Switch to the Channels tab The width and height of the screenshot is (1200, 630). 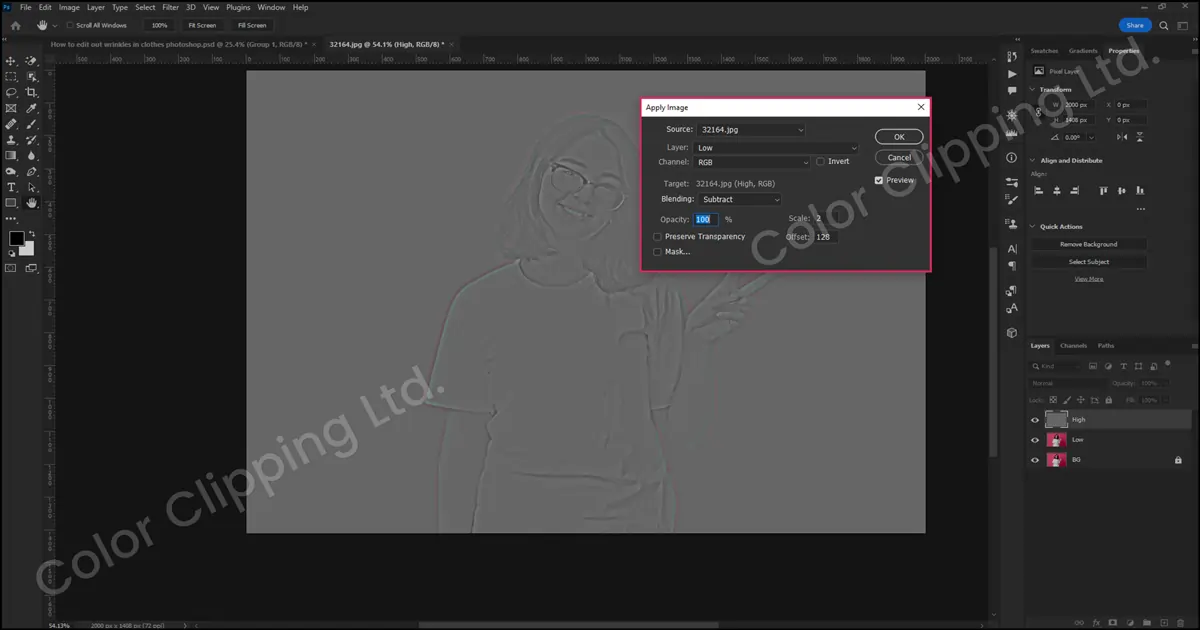1073,346
